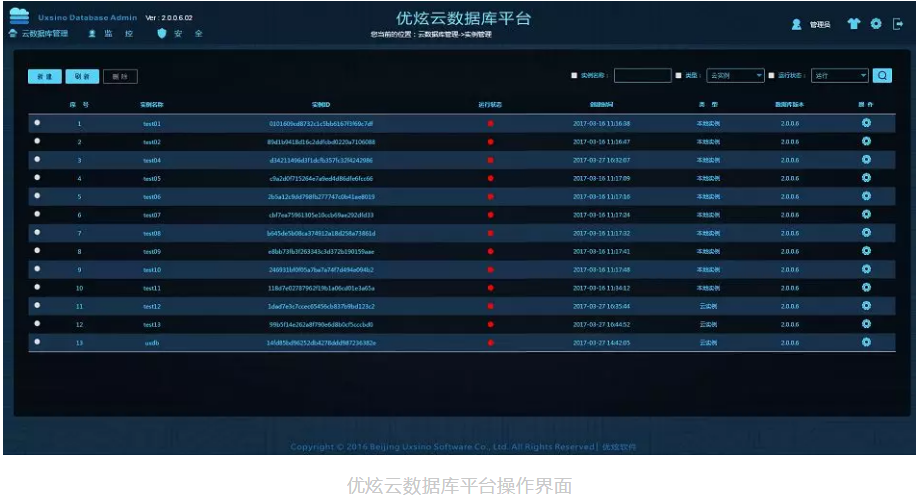The width and height of the screenshot is (917, 502).
Task: Open the action gear for row uxdb
Action: pos(866,342)
